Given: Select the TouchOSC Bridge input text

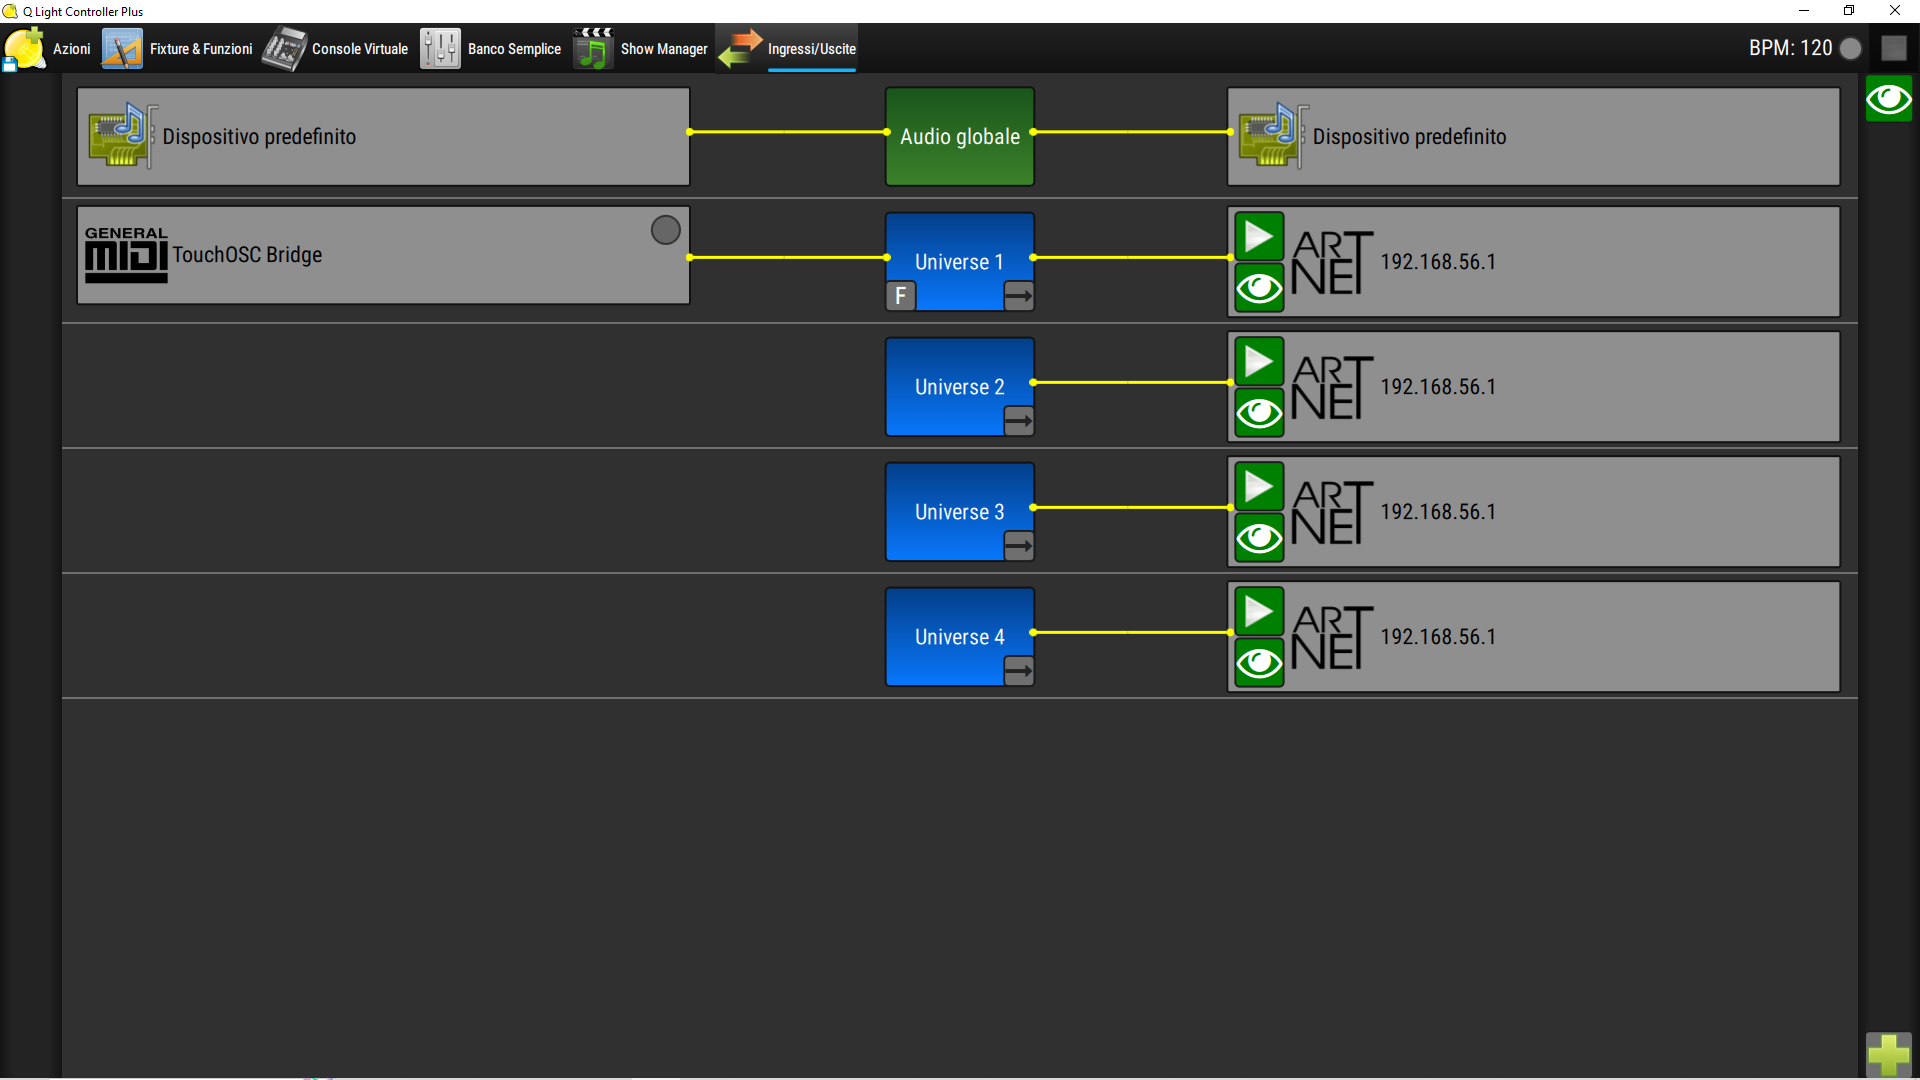Looking at the screenshot, I should coord(247,255).
